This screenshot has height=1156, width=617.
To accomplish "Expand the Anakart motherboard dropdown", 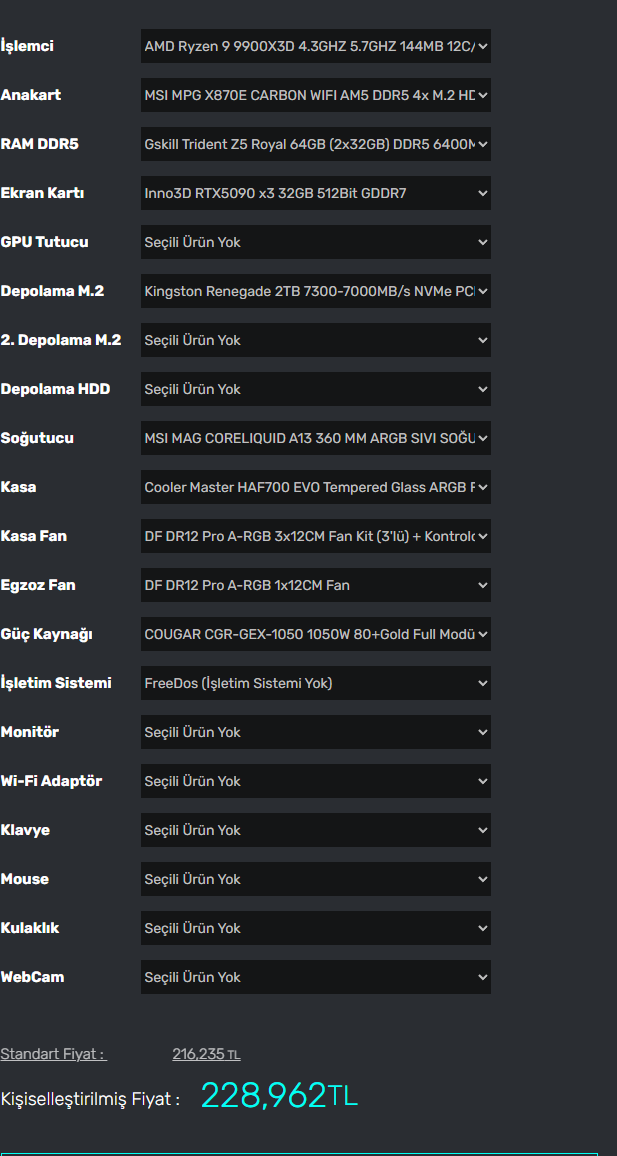I will coord(315,95).
